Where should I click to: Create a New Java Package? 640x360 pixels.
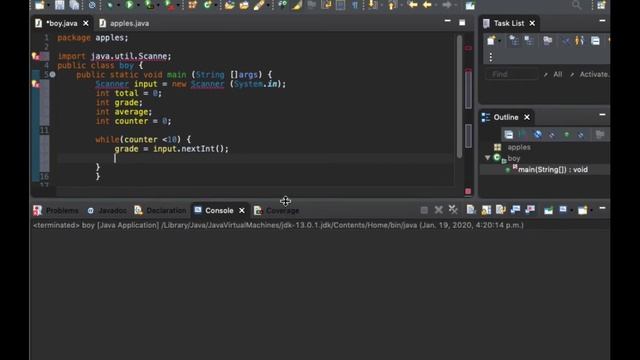pyautogui.click(x=193, y=5)
